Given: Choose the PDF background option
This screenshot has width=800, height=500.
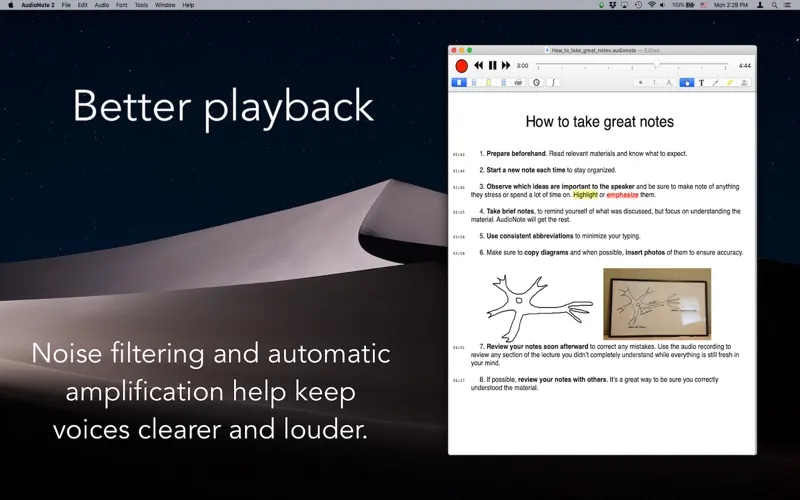Looking at the screenshot, I should 518,82.
